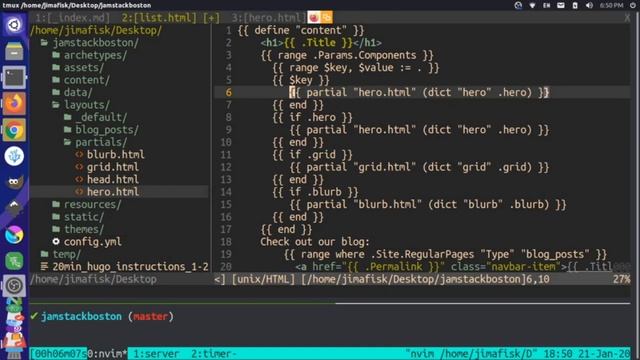
Task: Click the [unix/HTML] status line entry
Action: click(263, 279)
